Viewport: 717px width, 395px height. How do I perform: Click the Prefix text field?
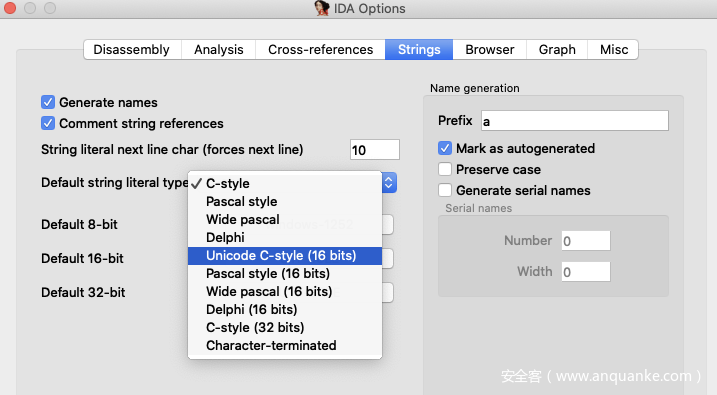(575, 121)
